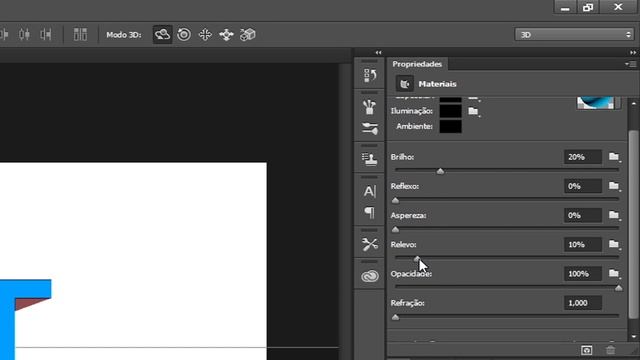This screenshot has width=640, height=360.
Task: Open the Brilho texture folder menu
Action: tap(614, 157)
